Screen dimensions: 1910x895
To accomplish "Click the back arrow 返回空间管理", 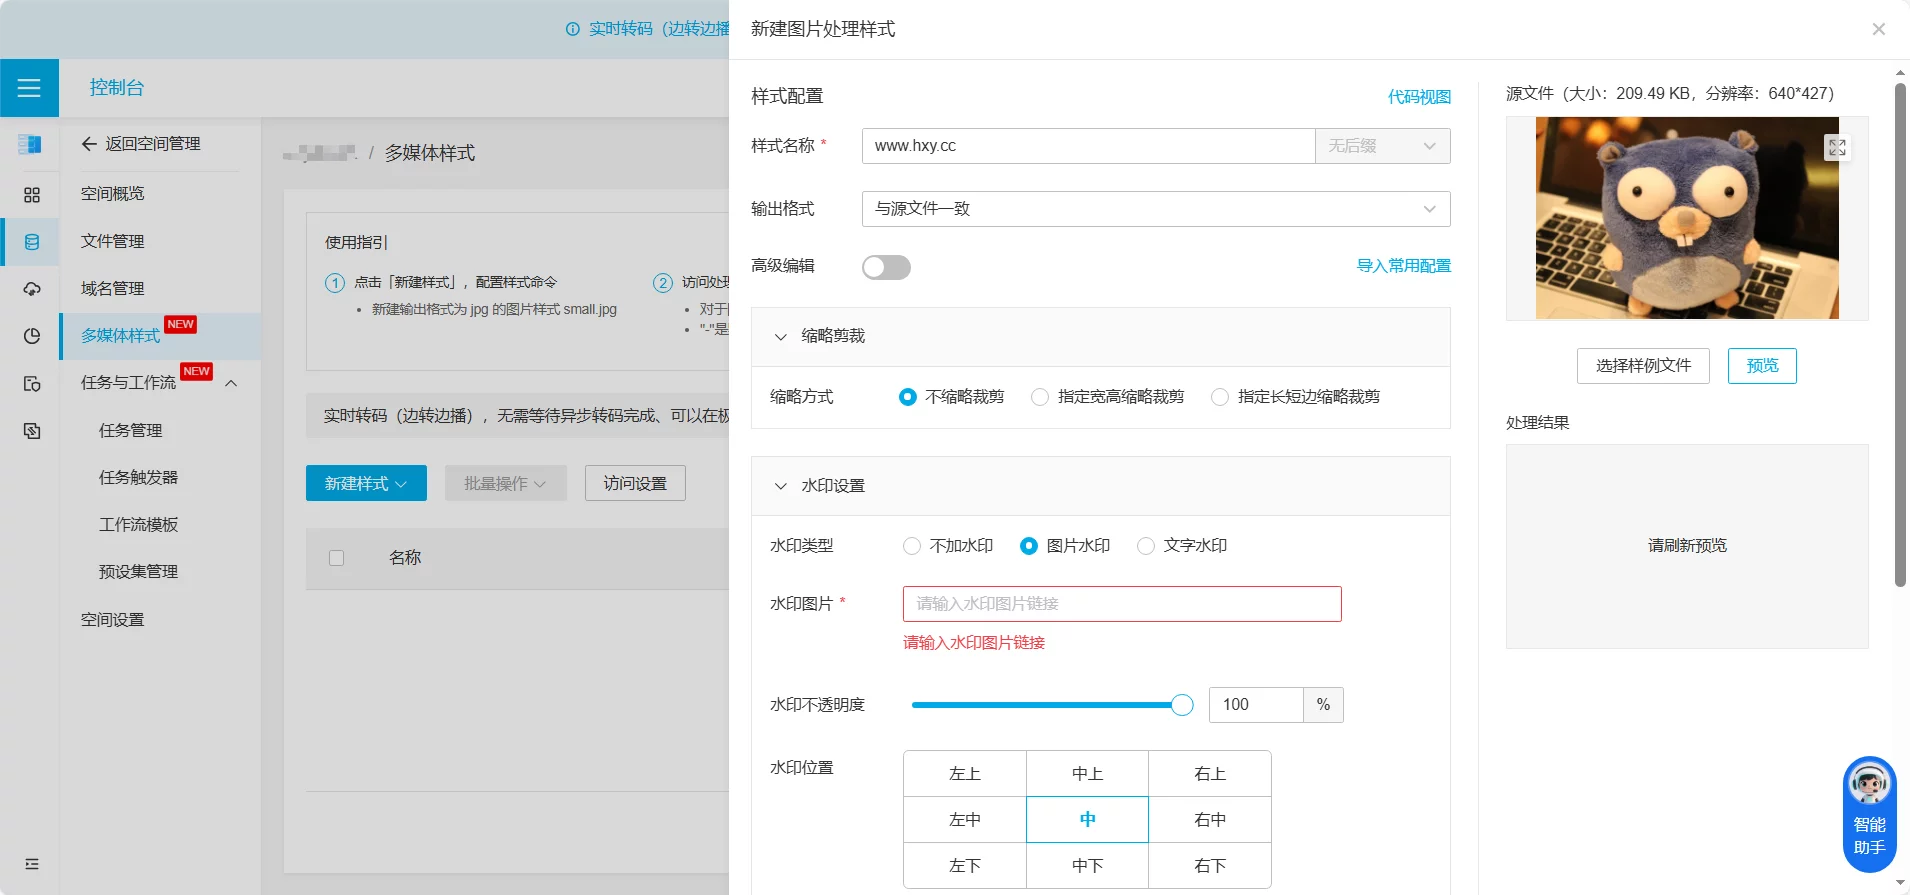I will (141, 144).
